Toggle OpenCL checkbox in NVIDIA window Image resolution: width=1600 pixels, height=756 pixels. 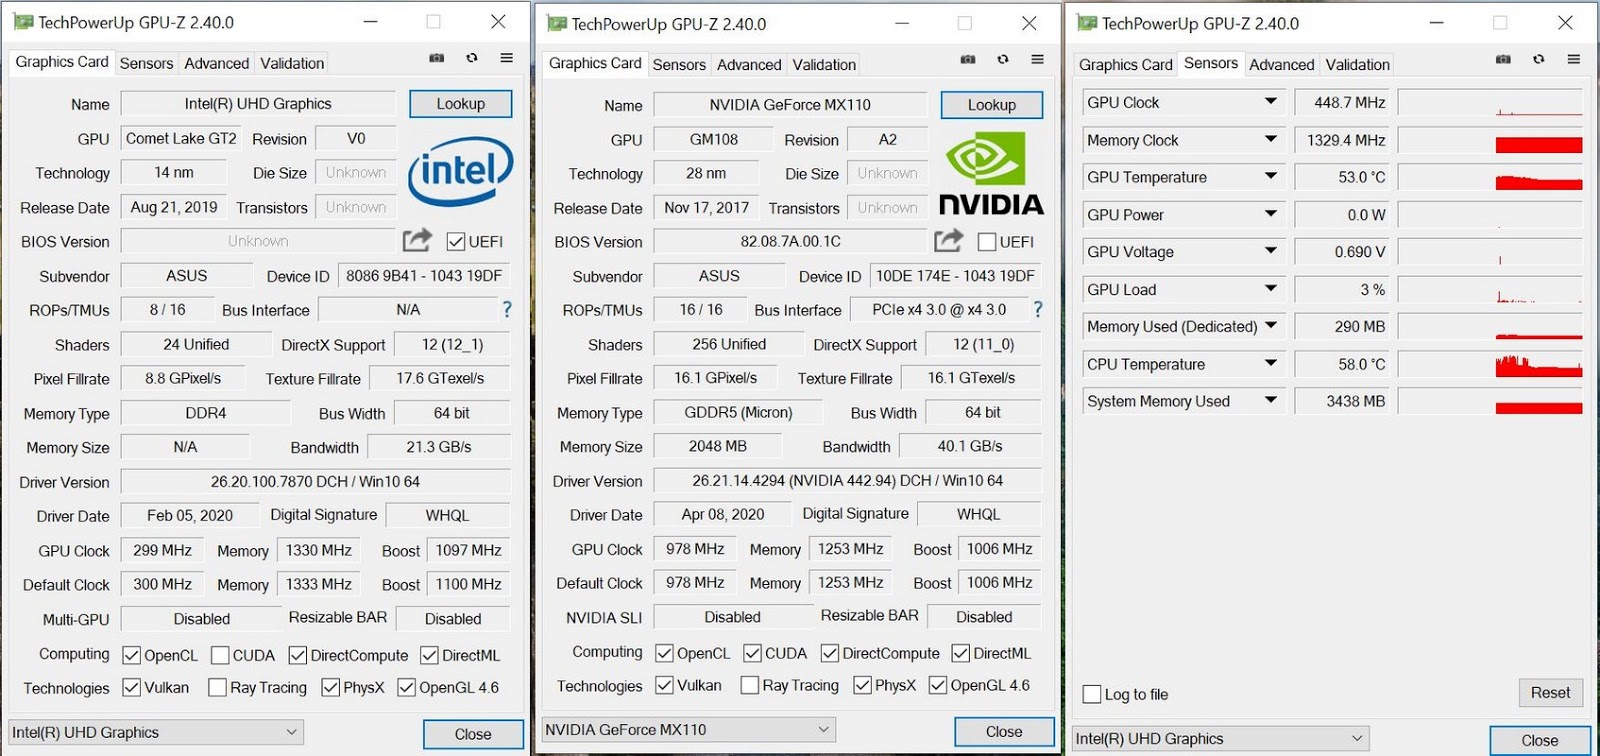point(664,653)
